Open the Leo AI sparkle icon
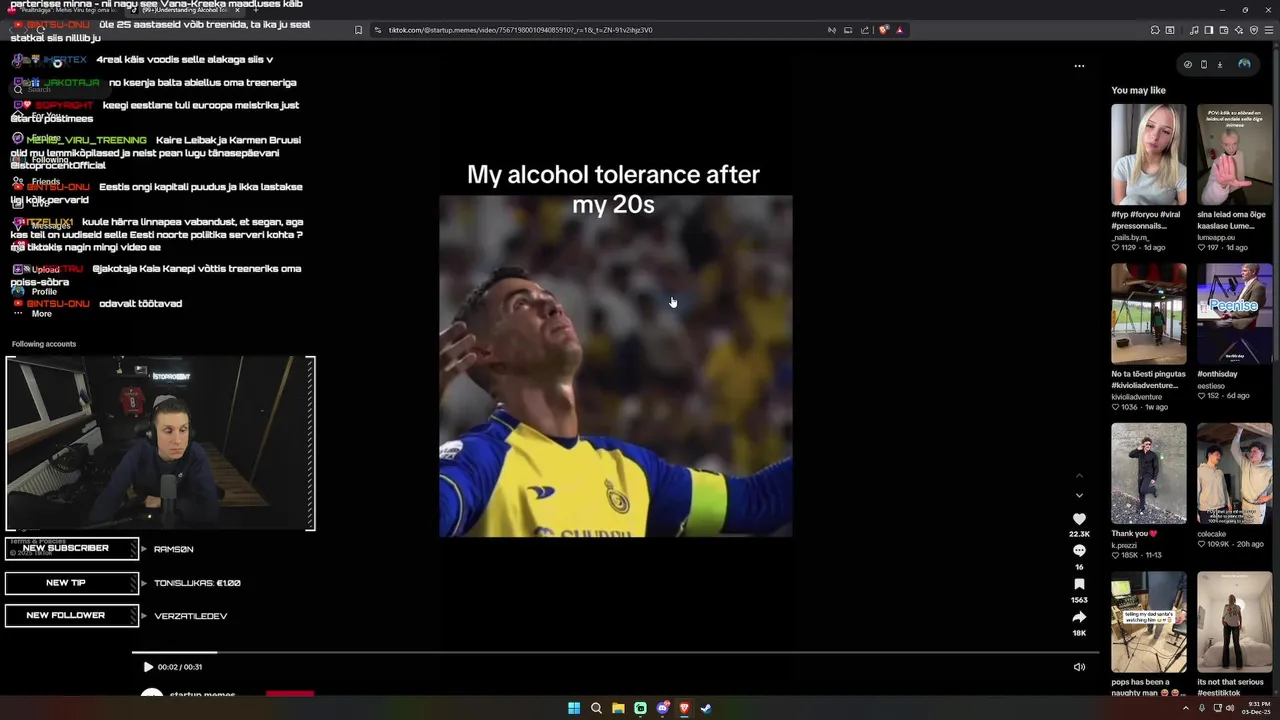The width and height of the screenshot is (1280, 720). click(1239, 30)
